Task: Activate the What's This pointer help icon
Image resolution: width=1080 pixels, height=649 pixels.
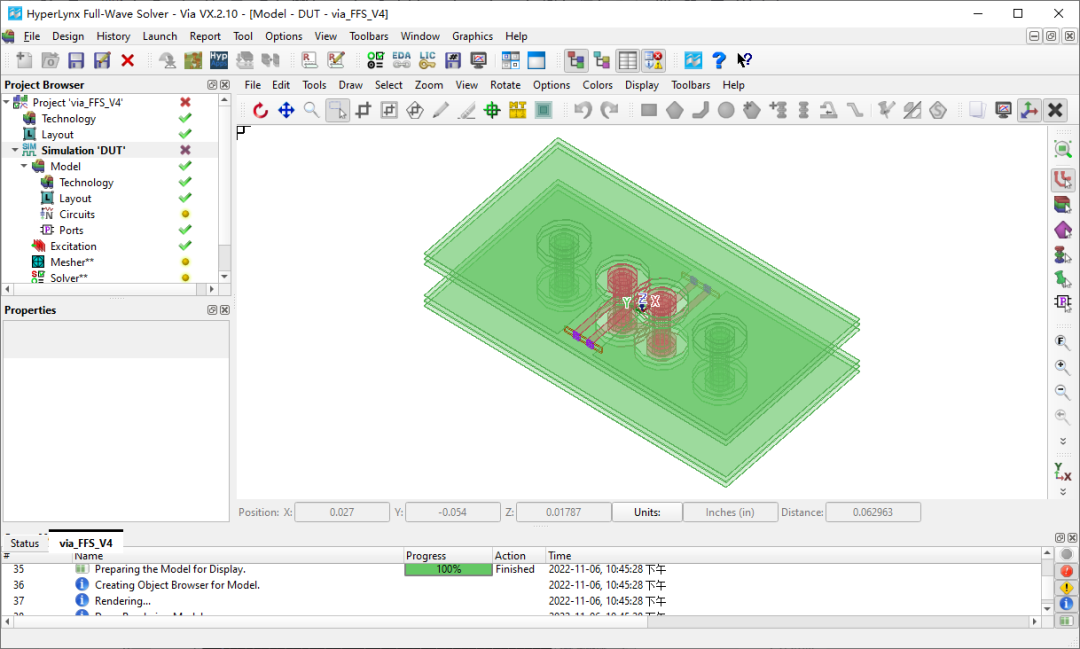Action: [x=744, y=61]
